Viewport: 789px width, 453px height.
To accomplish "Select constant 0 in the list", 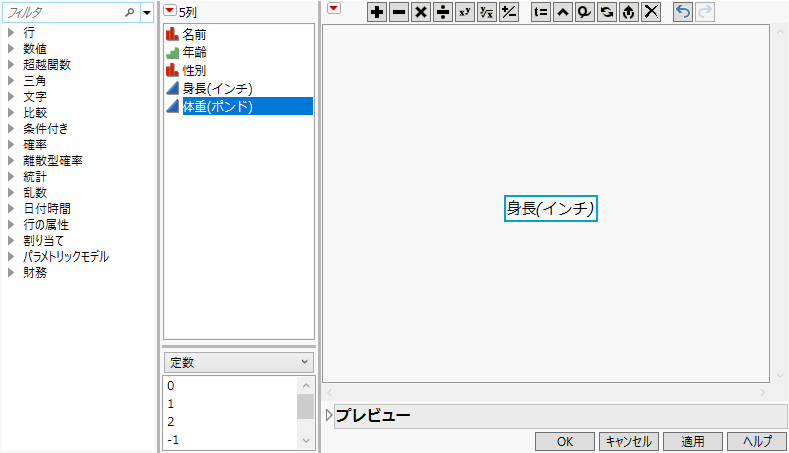I will coord(171,386).
